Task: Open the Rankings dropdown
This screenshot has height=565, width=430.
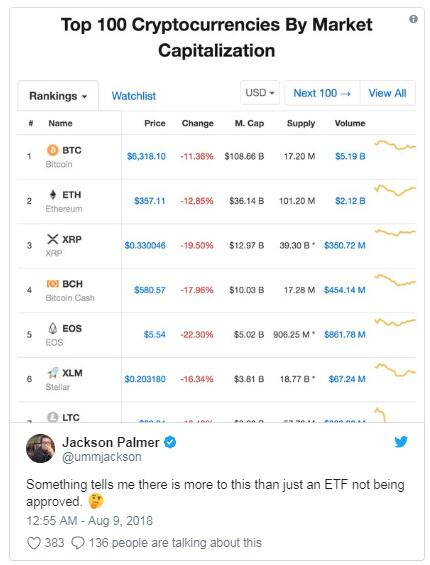Action: point(58,96)
